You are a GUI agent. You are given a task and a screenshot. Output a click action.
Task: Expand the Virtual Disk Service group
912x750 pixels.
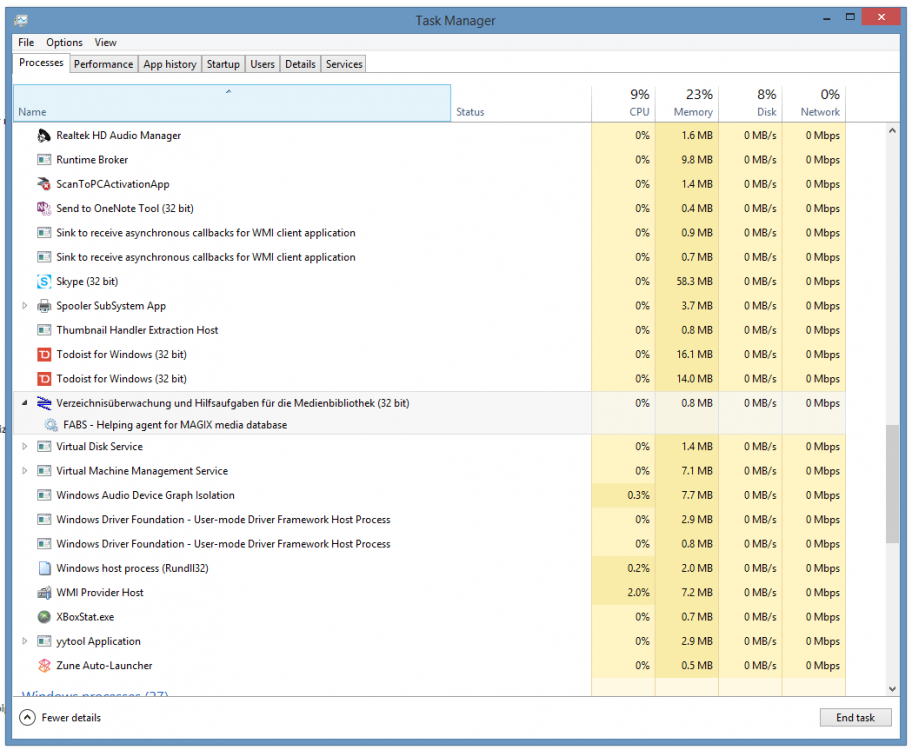tap(24, 446)
